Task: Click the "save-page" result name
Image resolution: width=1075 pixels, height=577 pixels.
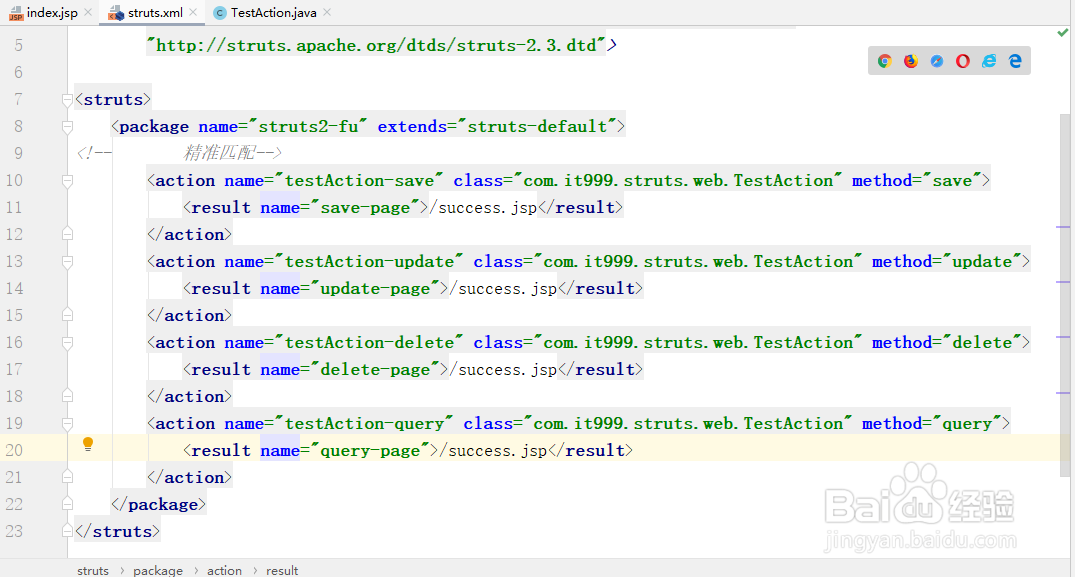Action: pos(365,208)
